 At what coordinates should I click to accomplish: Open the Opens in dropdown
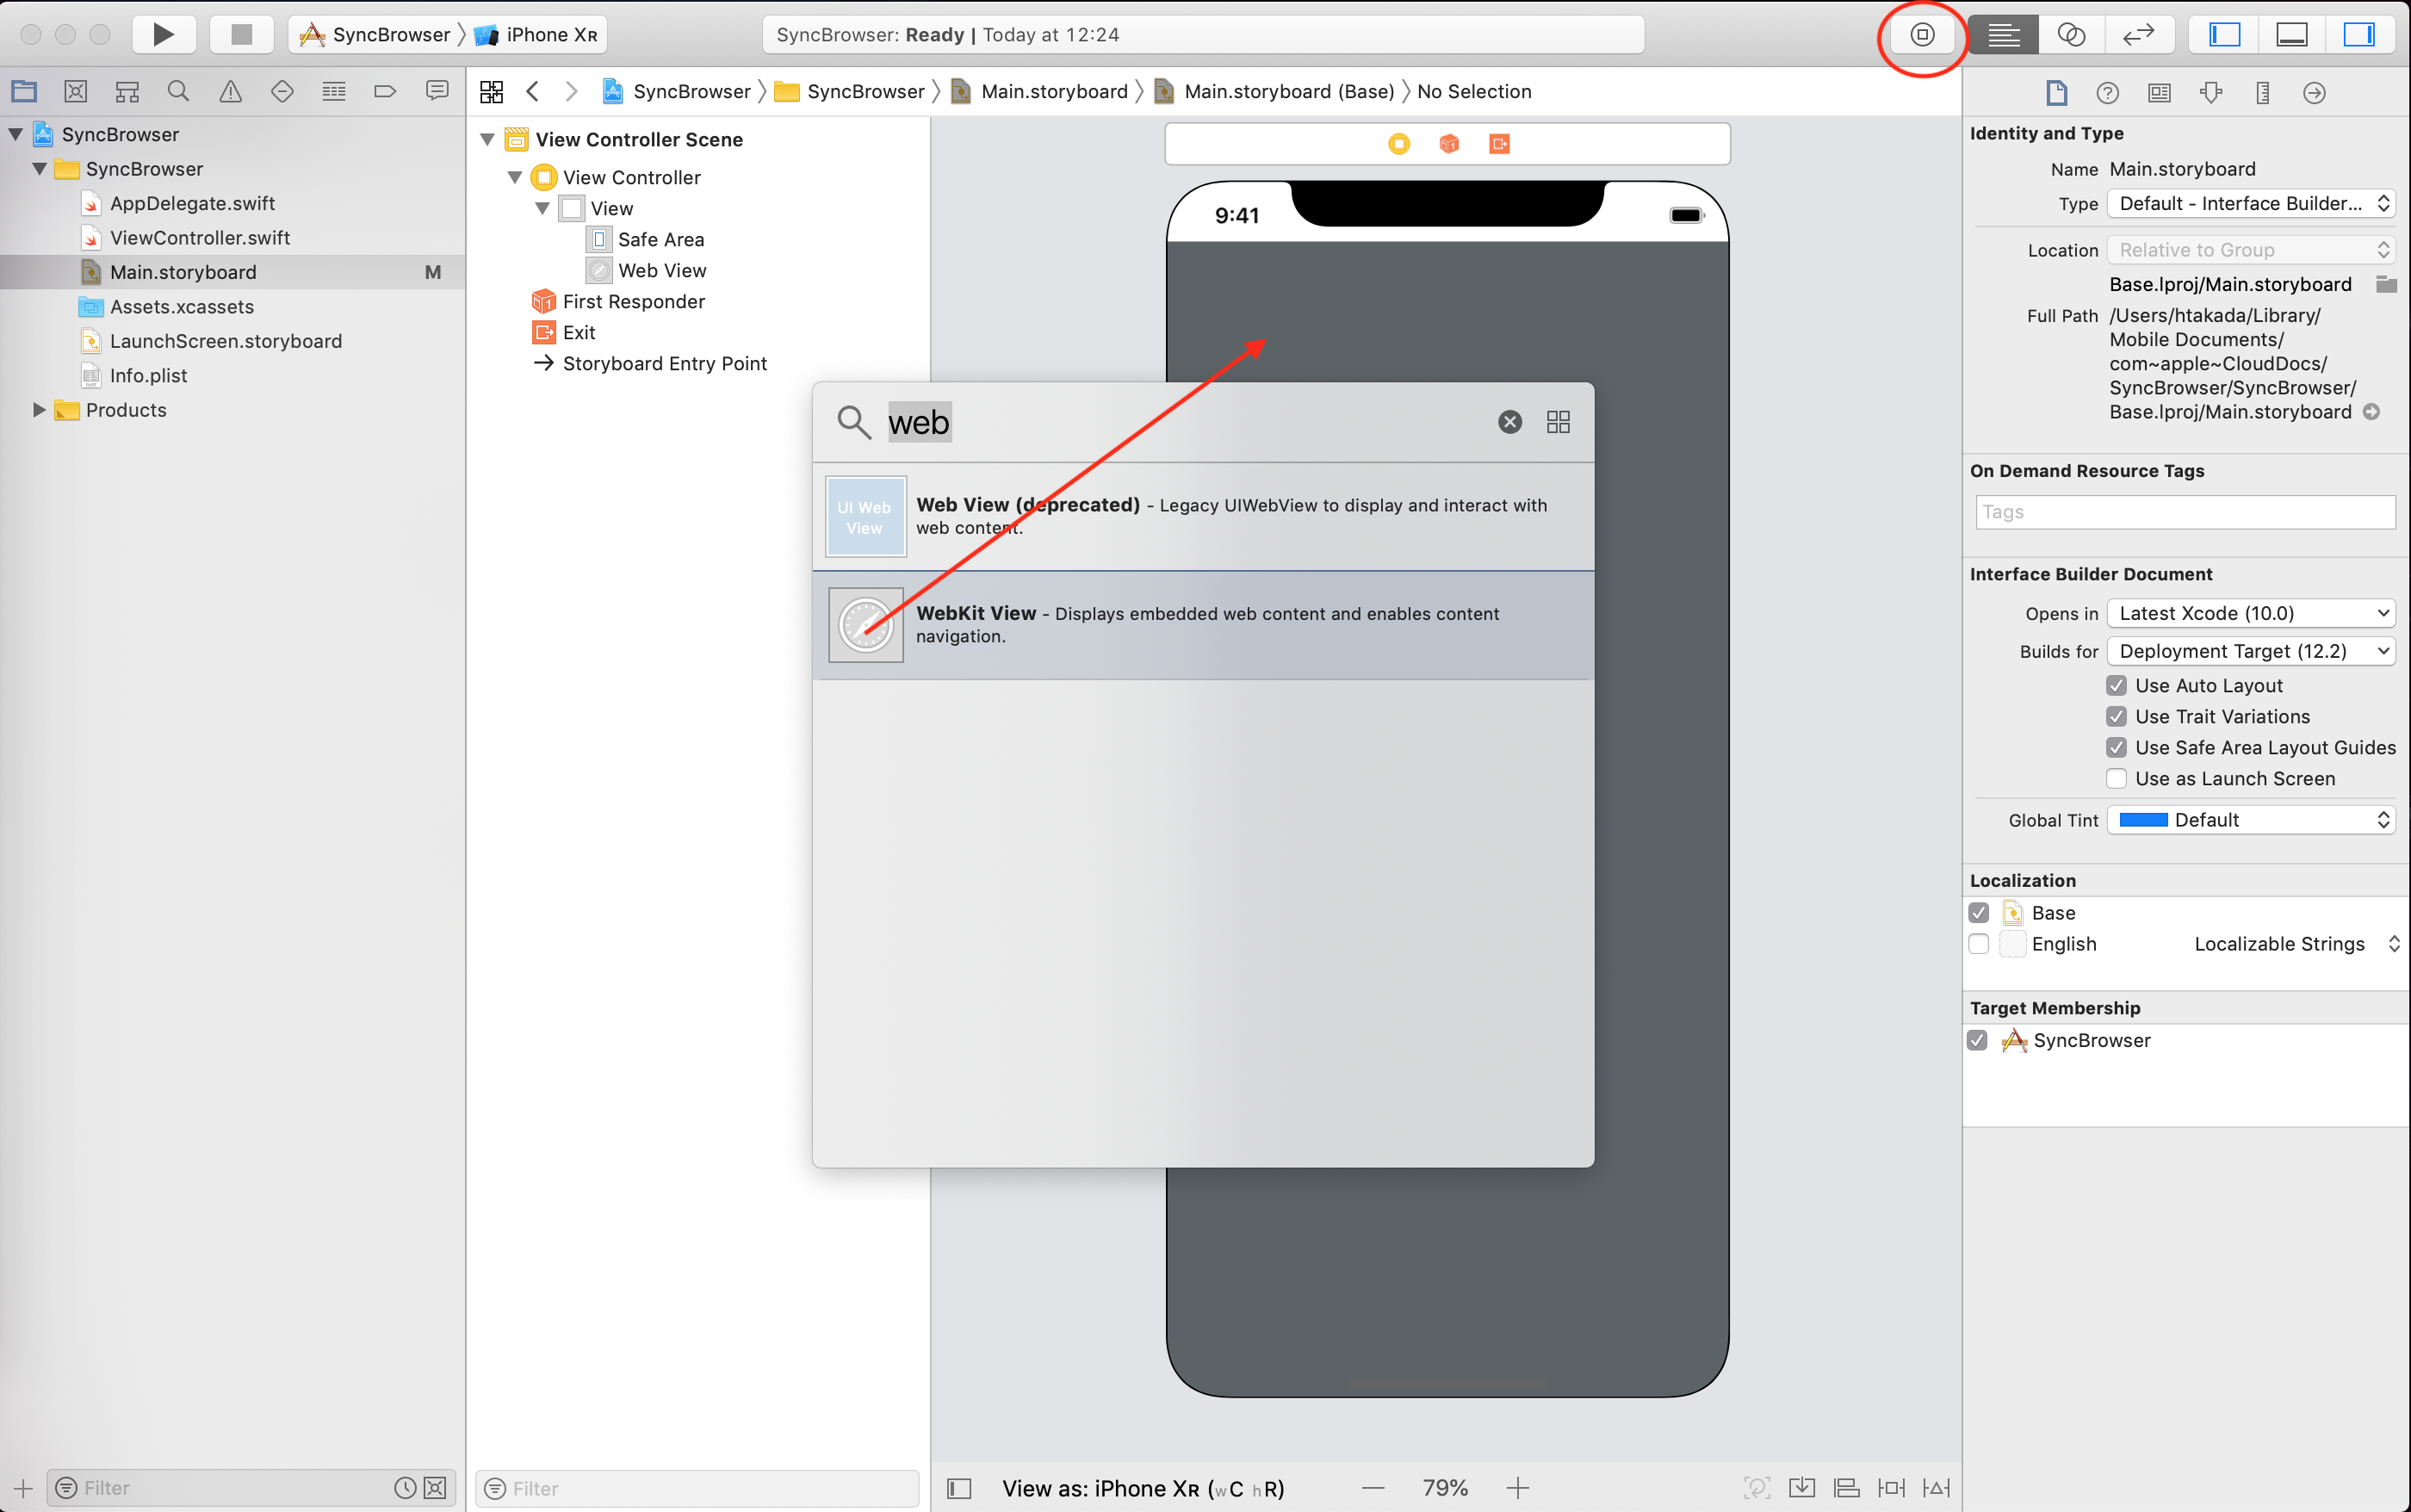pos(2250,613)
